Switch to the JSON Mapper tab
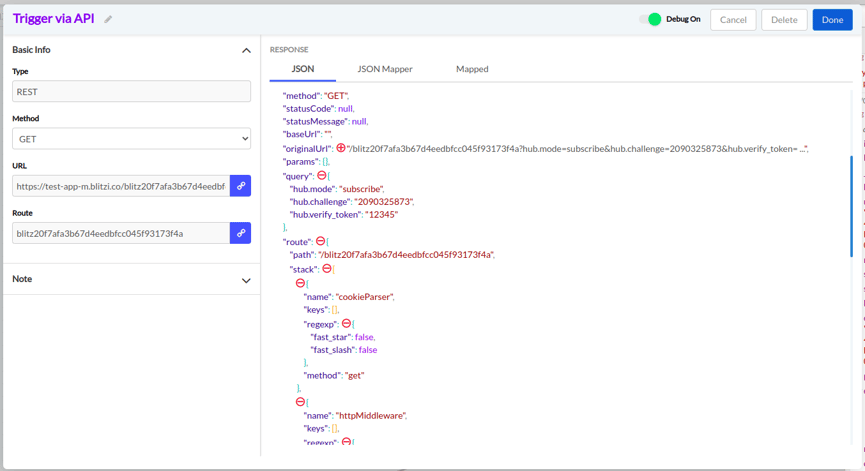Screen dimensions: 865x471 385,69
